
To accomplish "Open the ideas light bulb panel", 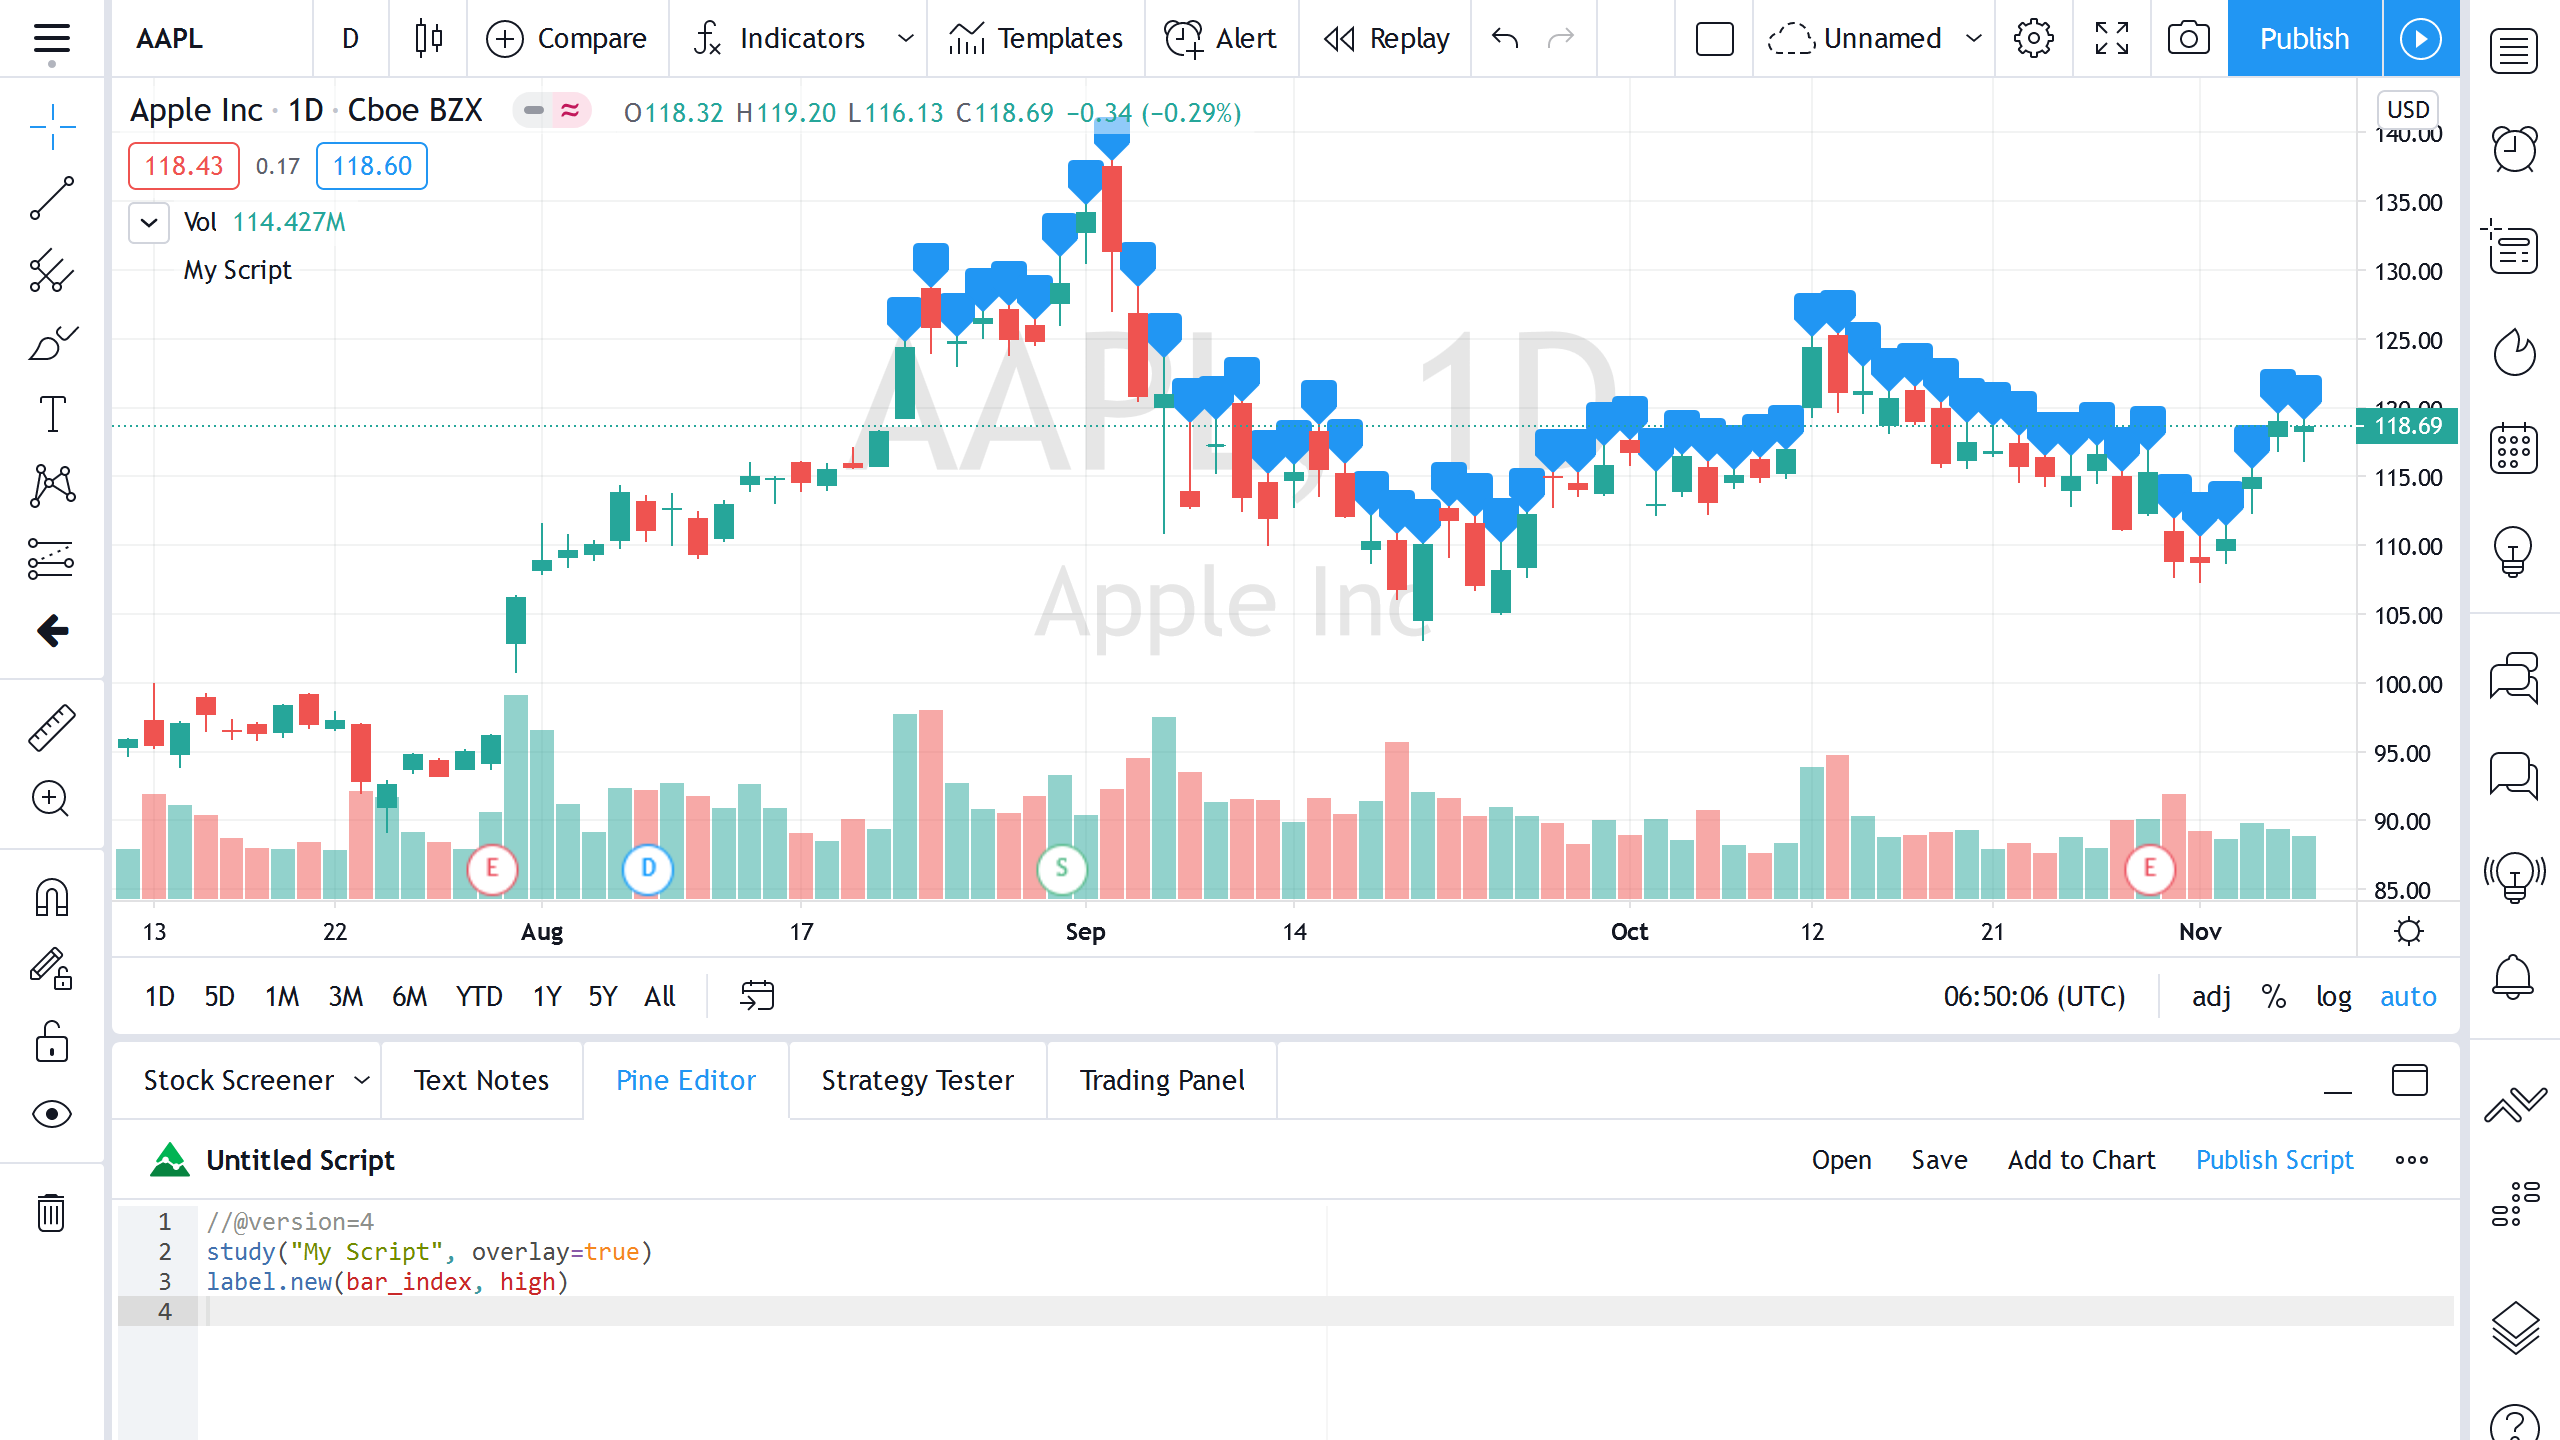I will 2514,551.
